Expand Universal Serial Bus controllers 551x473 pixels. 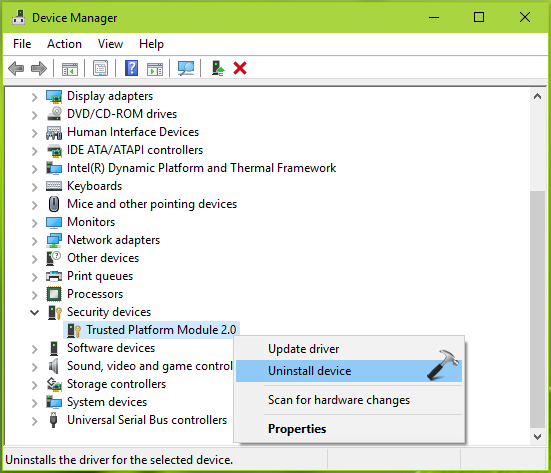(x=34, y=421)
